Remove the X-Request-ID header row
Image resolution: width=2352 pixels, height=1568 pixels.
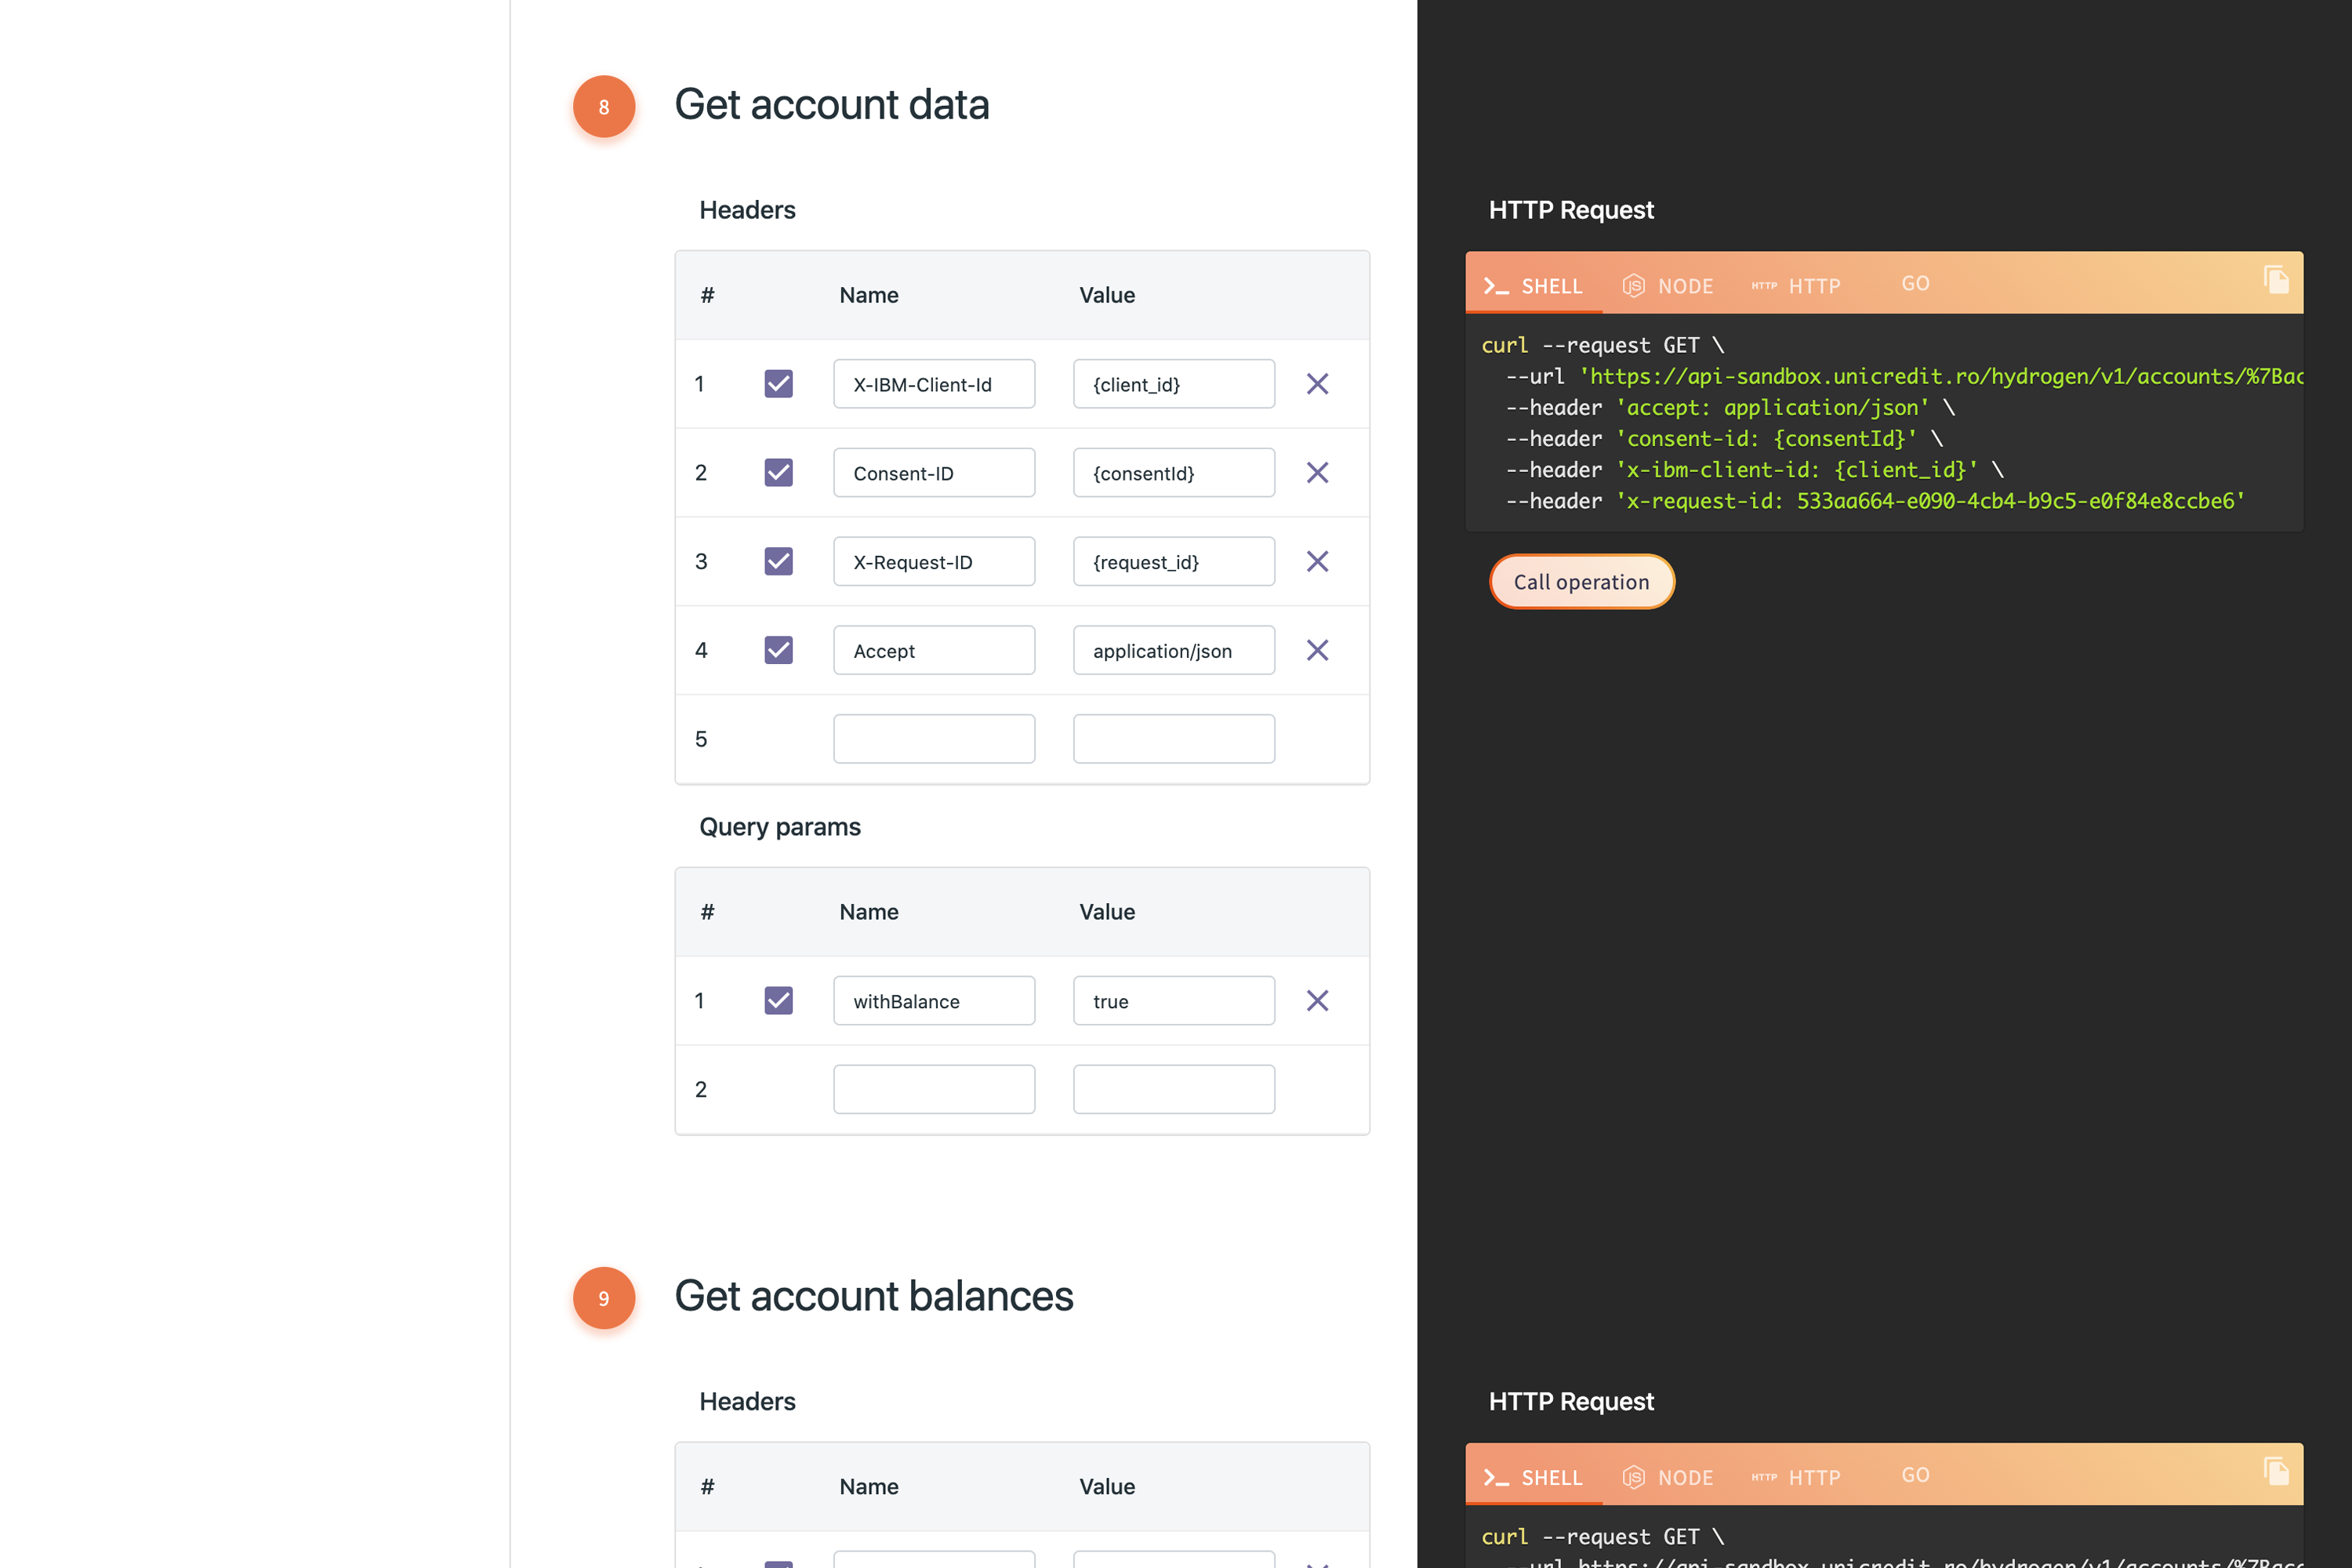[1317, 562]
